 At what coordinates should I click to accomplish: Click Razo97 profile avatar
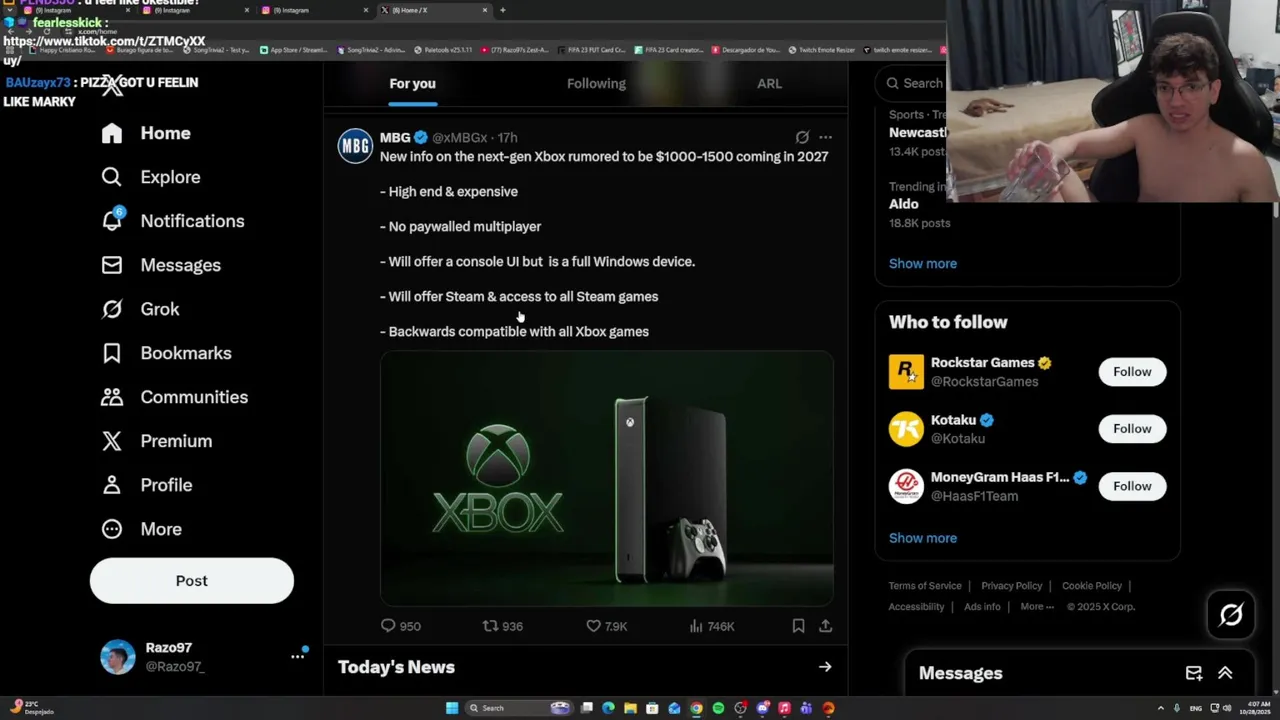(x=118, y=657)
